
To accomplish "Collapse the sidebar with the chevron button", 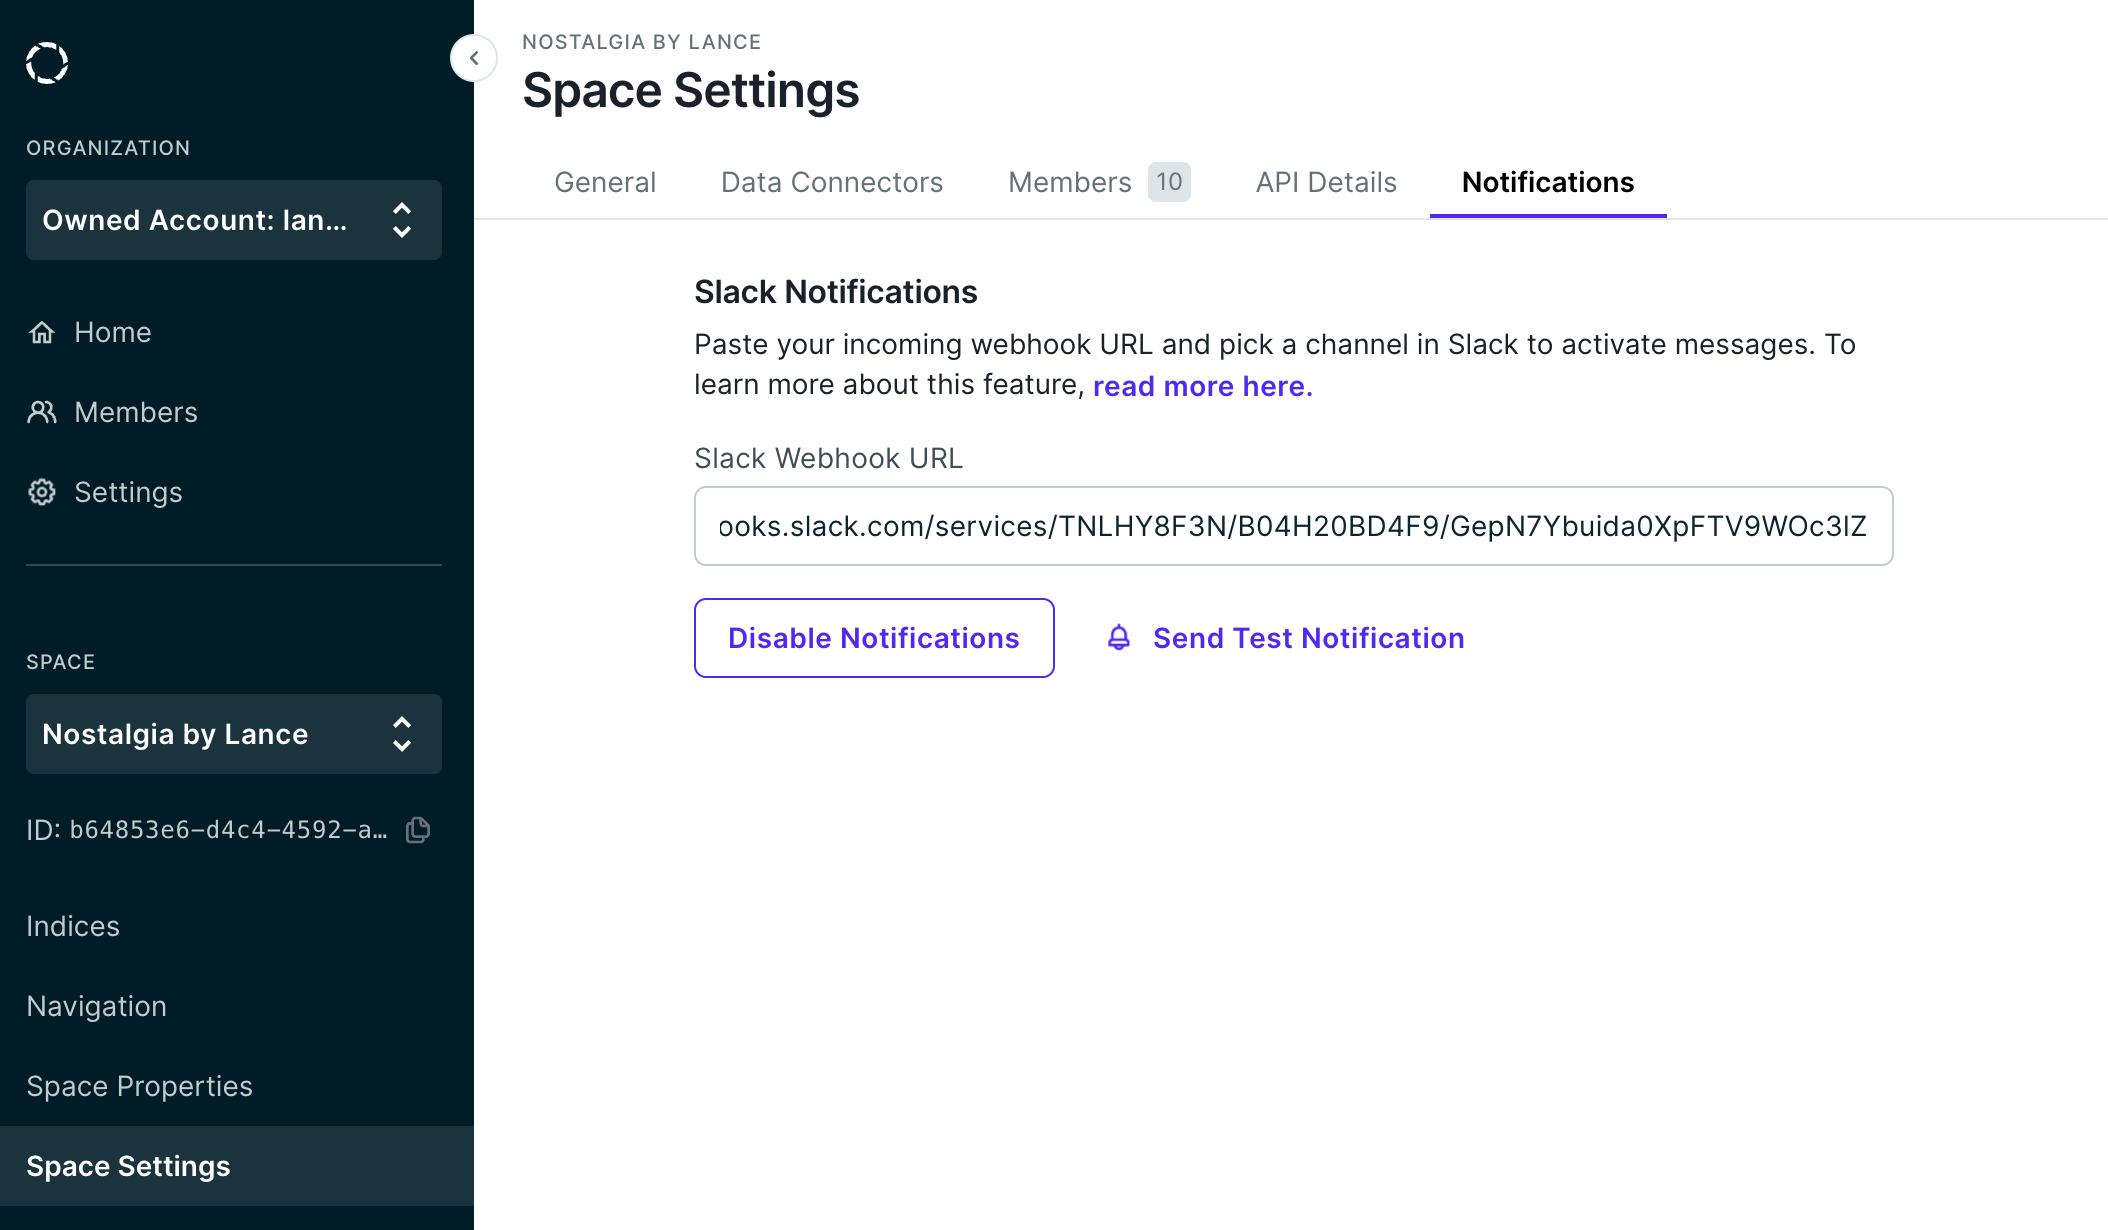I will click(474, 58).
